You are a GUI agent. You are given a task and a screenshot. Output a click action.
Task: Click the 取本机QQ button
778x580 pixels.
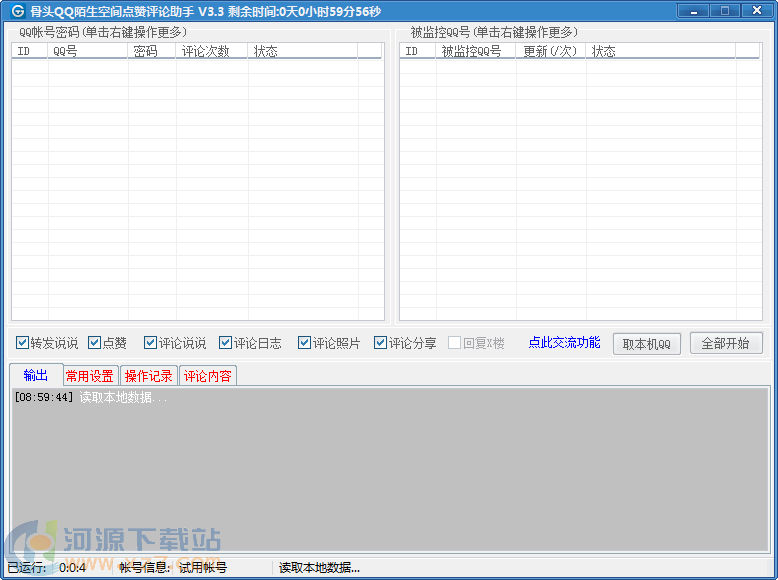point(647,344)
